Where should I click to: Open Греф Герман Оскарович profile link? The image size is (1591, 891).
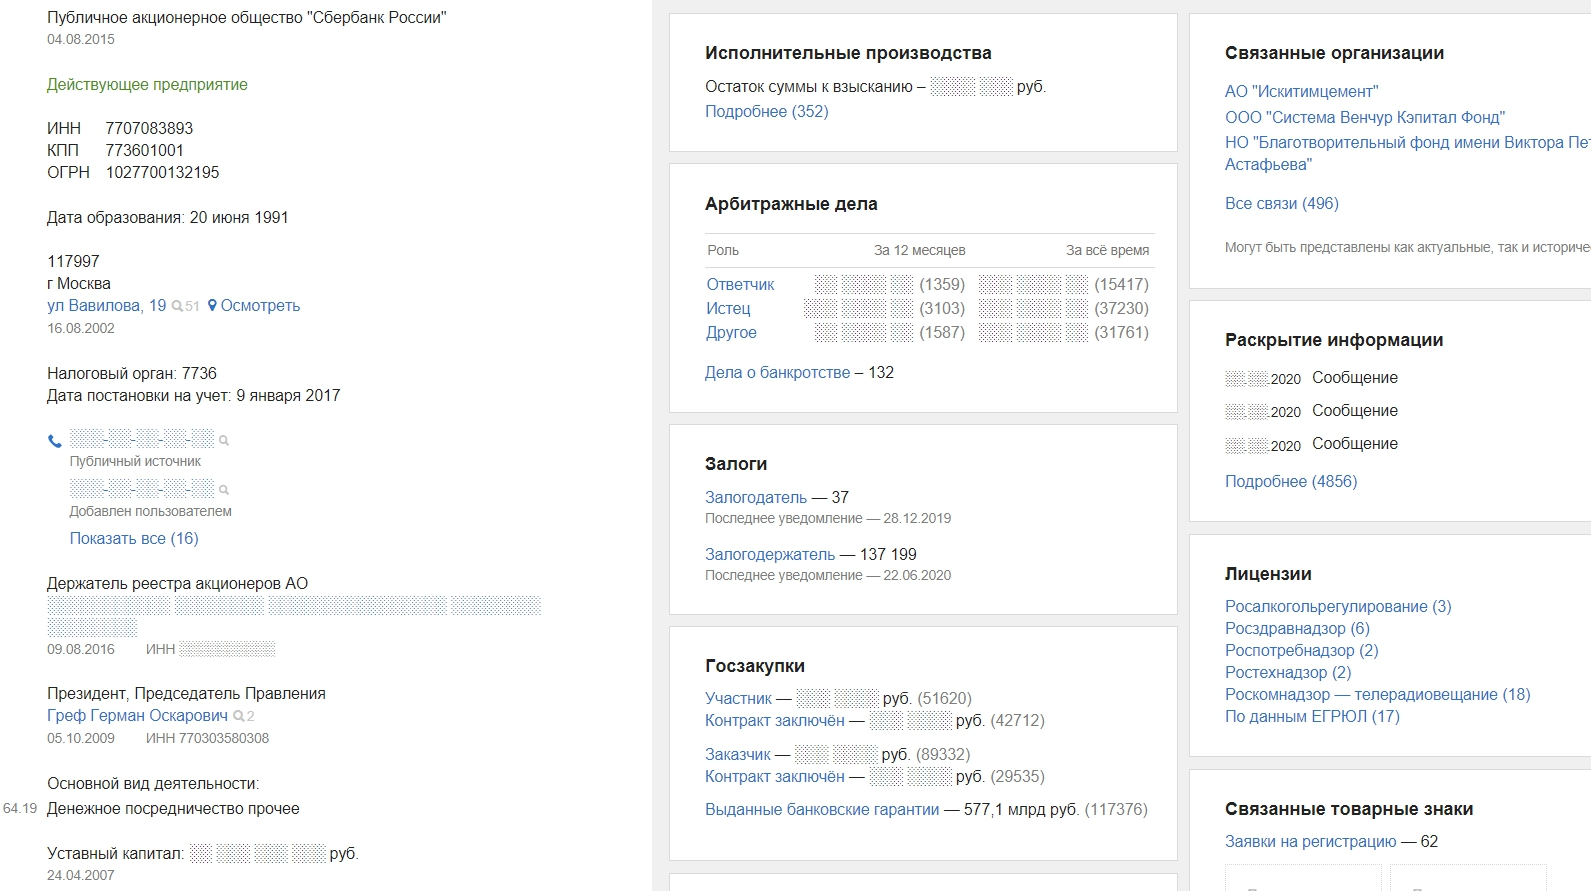(x=137, y=716)
